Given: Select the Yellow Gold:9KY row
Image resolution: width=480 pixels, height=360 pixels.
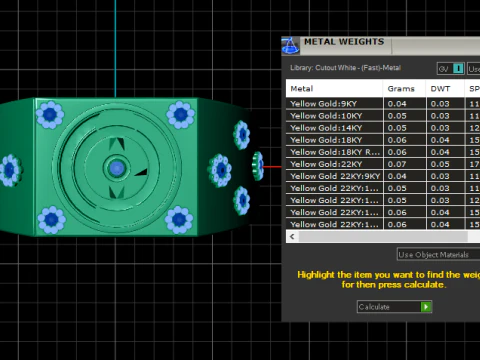Looking at the screenshot, I should pos(383,104).
